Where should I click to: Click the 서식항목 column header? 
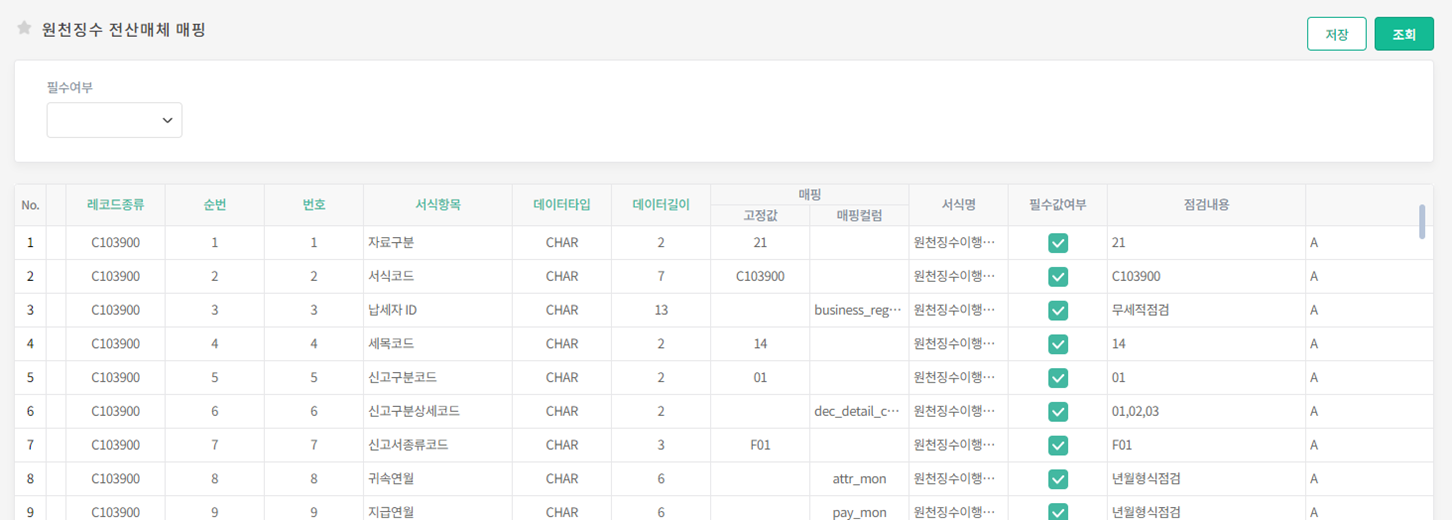tap(437, 205)
